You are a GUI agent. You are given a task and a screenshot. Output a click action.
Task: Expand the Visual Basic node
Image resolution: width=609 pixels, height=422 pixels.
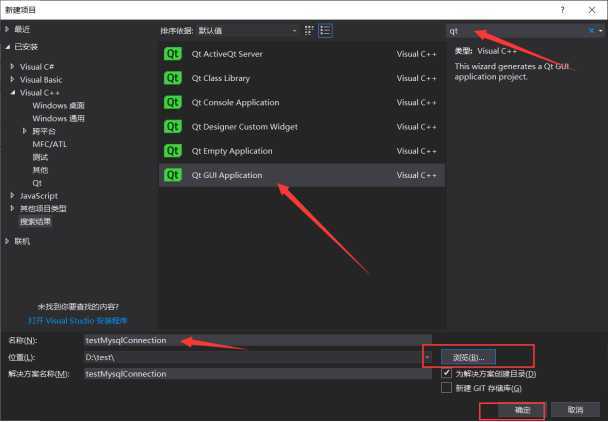12,80
